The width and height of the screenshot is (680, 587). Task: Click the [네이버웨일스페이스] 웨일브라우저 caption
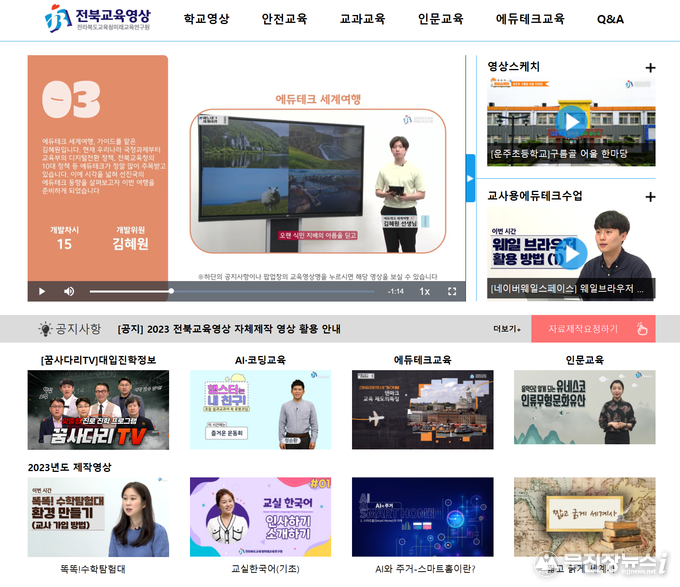coord(567,289)
